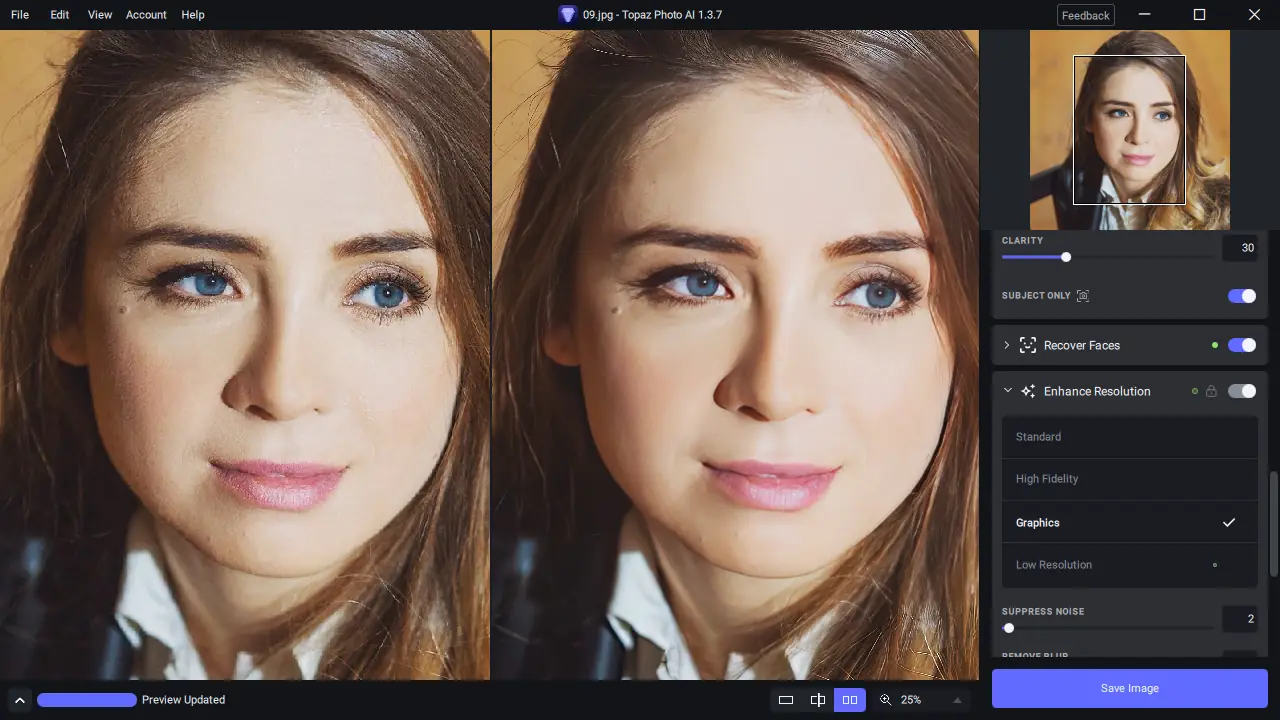This screenshot has height=720, width=1280.
Task: Select the High Fidelity enhance model
Action: point(1130,479)
